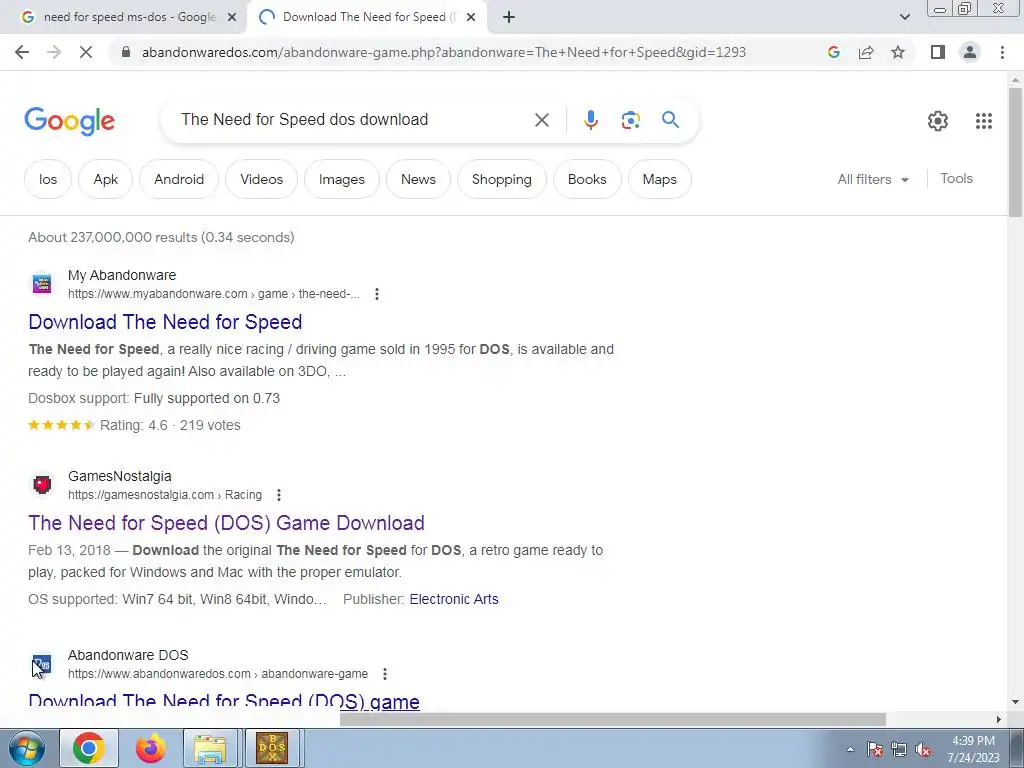Click the GamesNostalgia favicon
This screenshot has width=1024, height=768.
42,485
